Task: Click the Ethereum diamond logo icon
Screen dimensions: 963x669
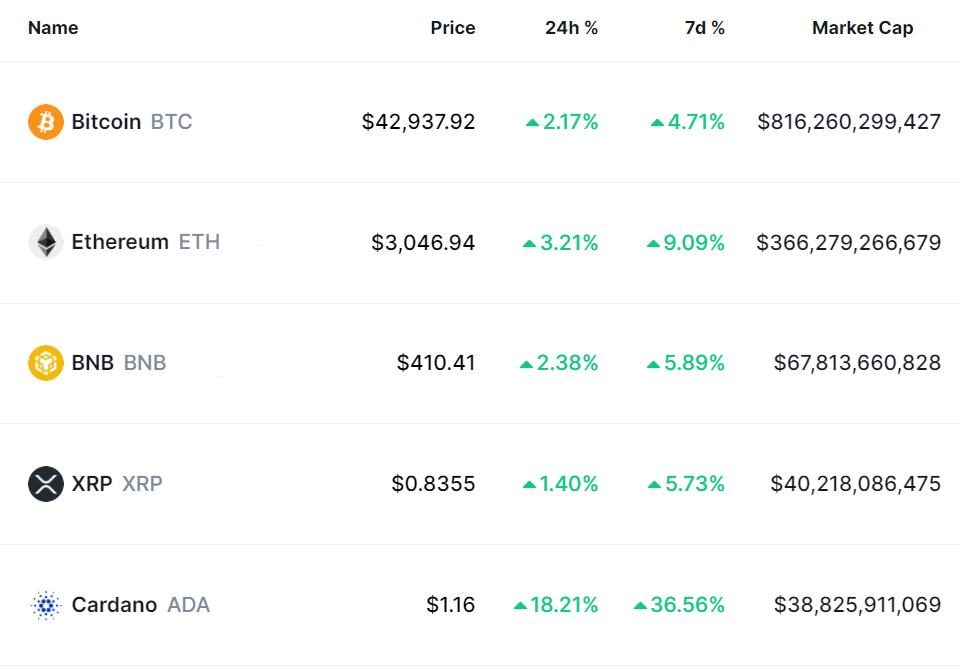Action: [46, 242]
